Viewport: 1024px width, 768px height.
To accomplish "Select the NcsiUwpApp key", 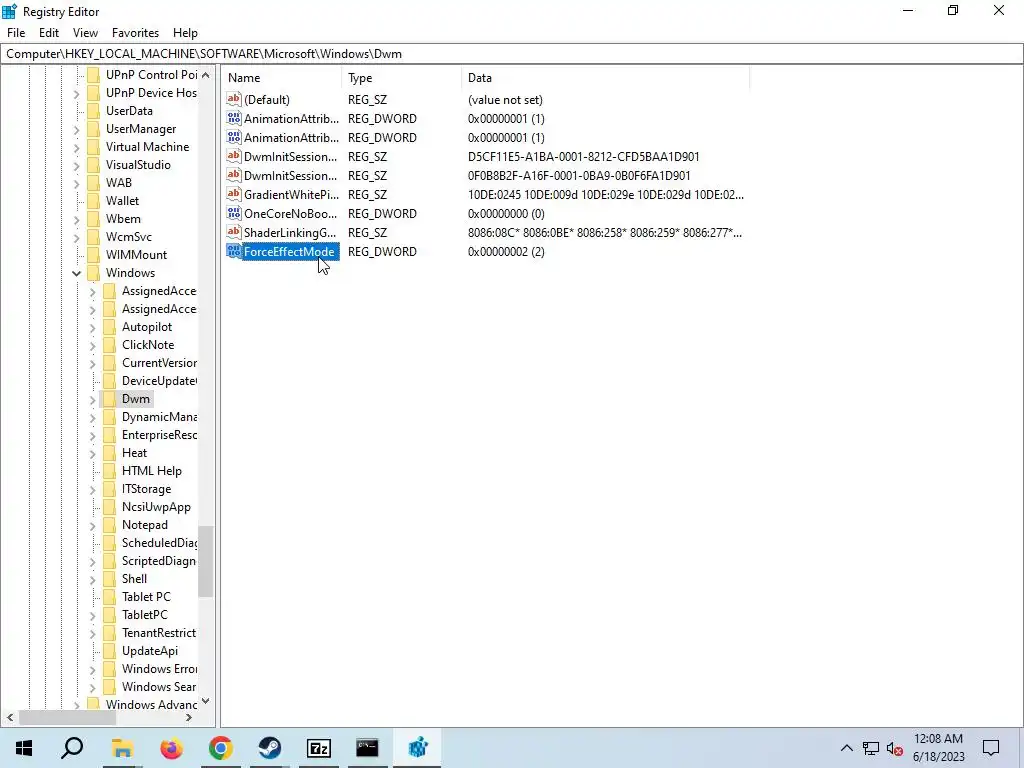I will click(x=156, y=507).
